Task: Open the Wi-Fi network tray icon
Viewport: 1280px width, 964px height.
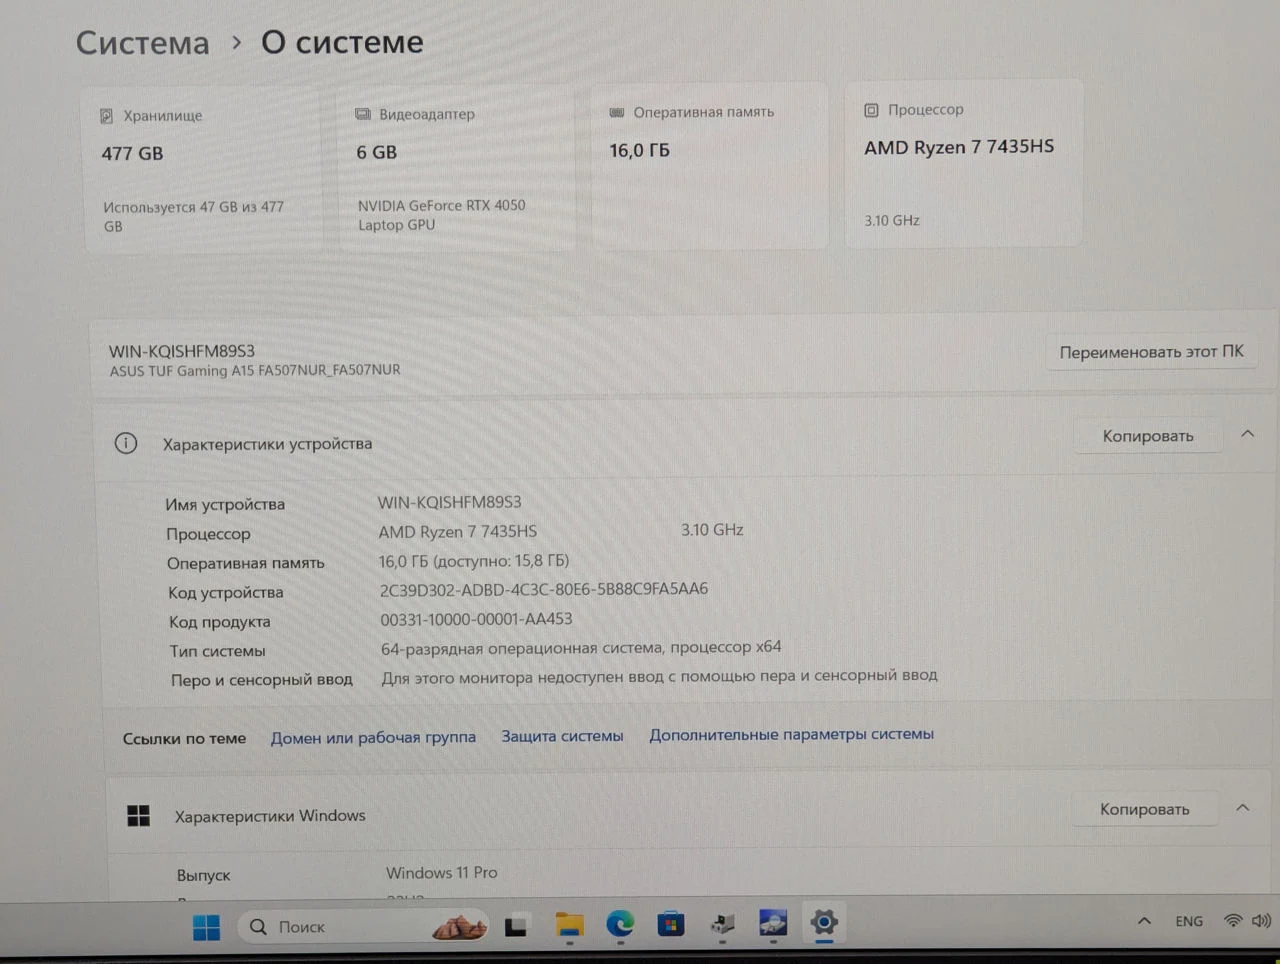Action: (x=1233, y=921)
